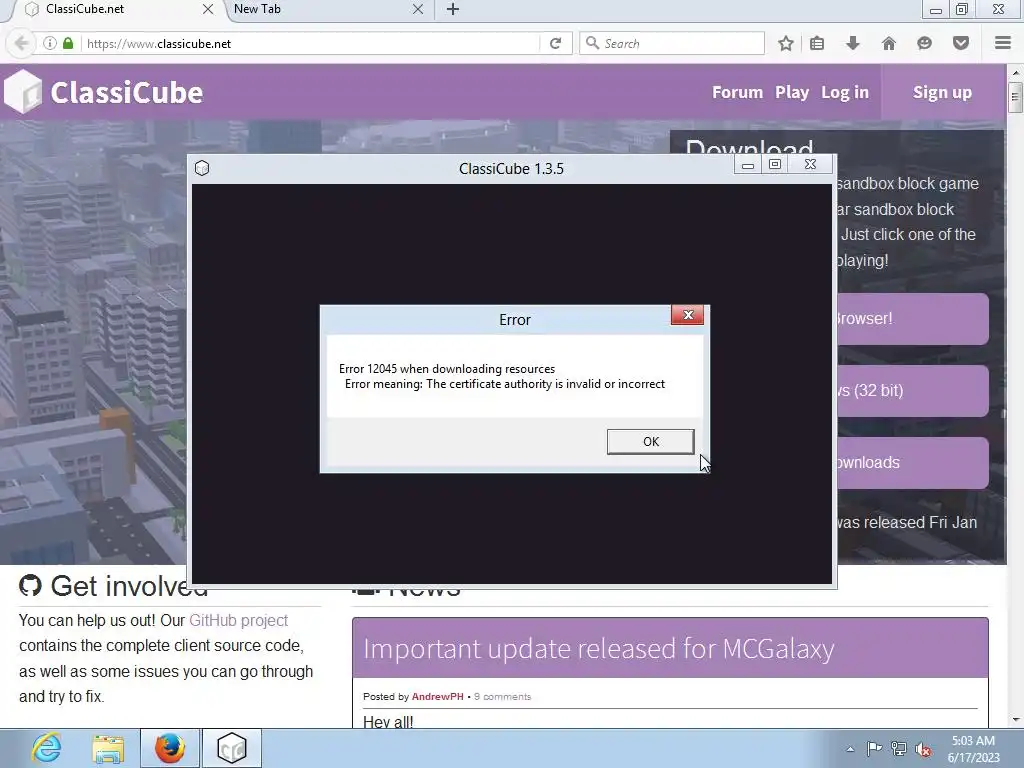Open Internet Explorer from taskbar
This screenshot has width=1024, height=768.
point(46,748)
